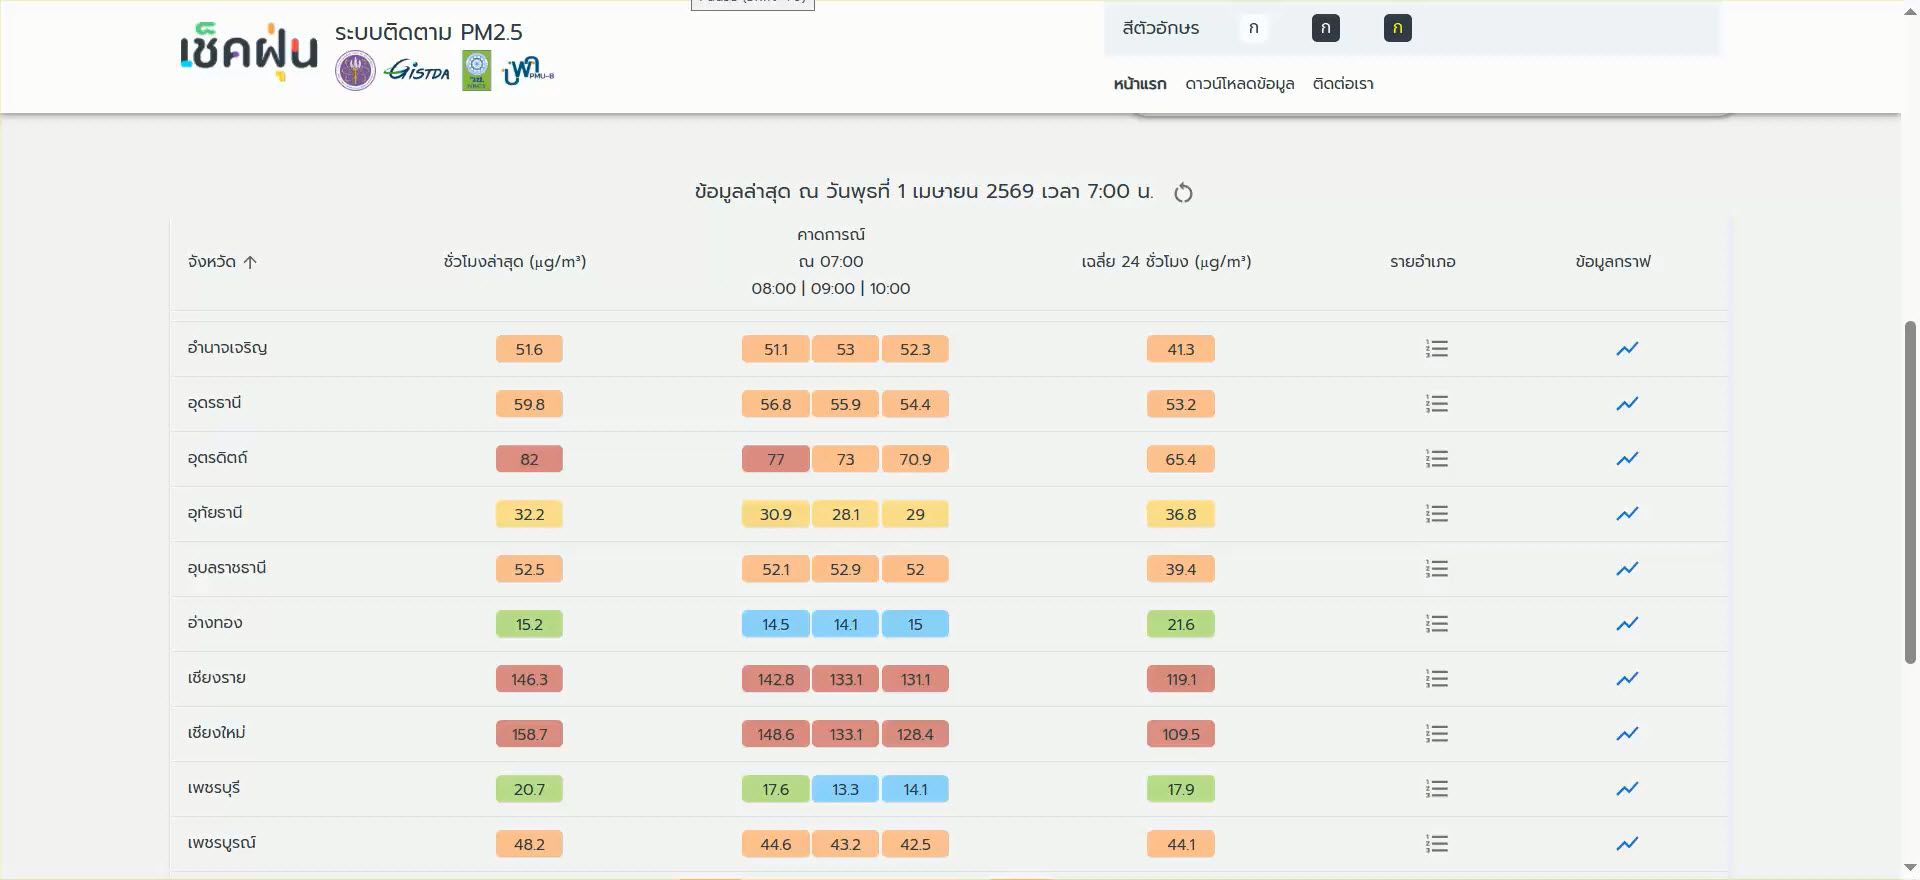Sort table by จังหวัด column arrow

[250, 262]
